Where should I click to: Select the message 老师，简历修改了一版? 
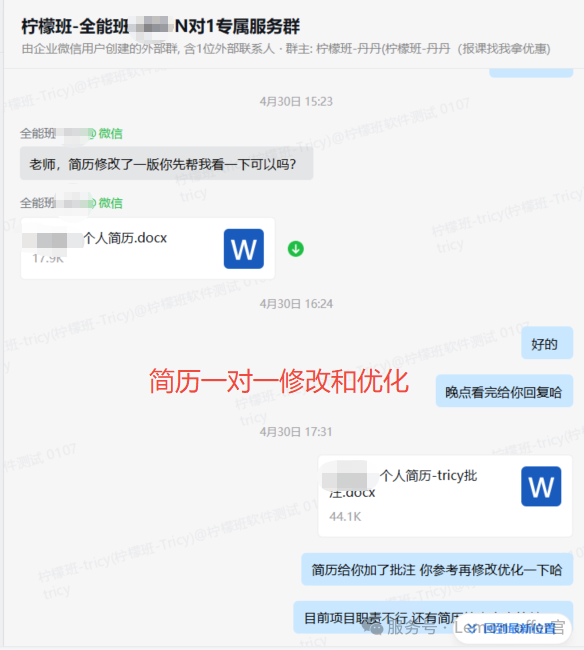pos(166,163)
